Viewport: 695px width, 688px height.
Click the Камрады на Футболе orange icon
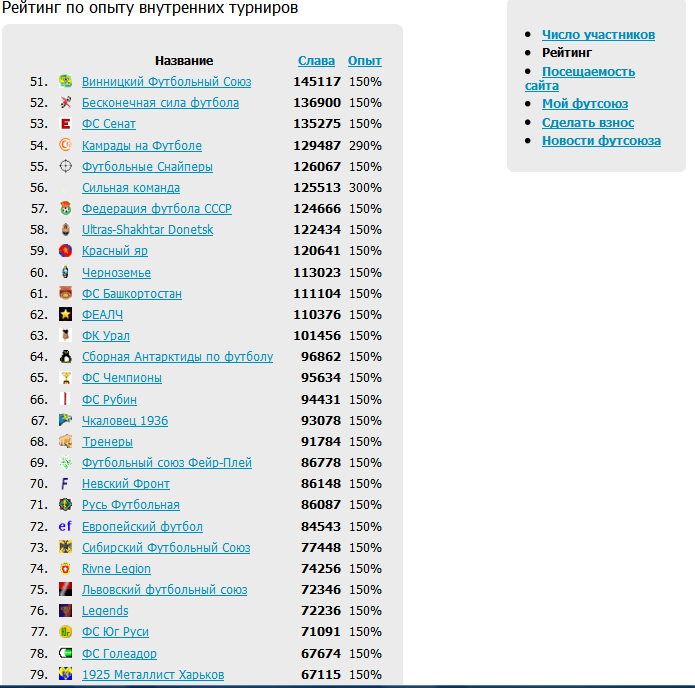pos(65,145)
